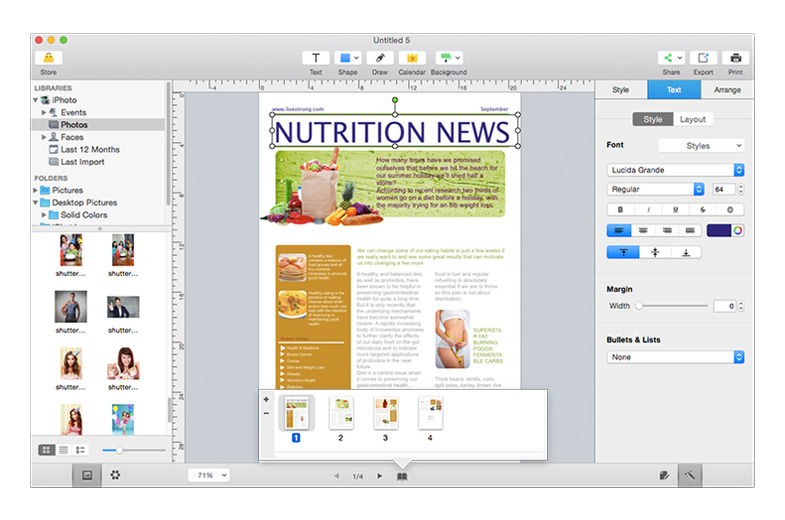The width and height of the screenshot is (785, 520).
Task: Open the Draw pen tool
Action: point(380,58)
